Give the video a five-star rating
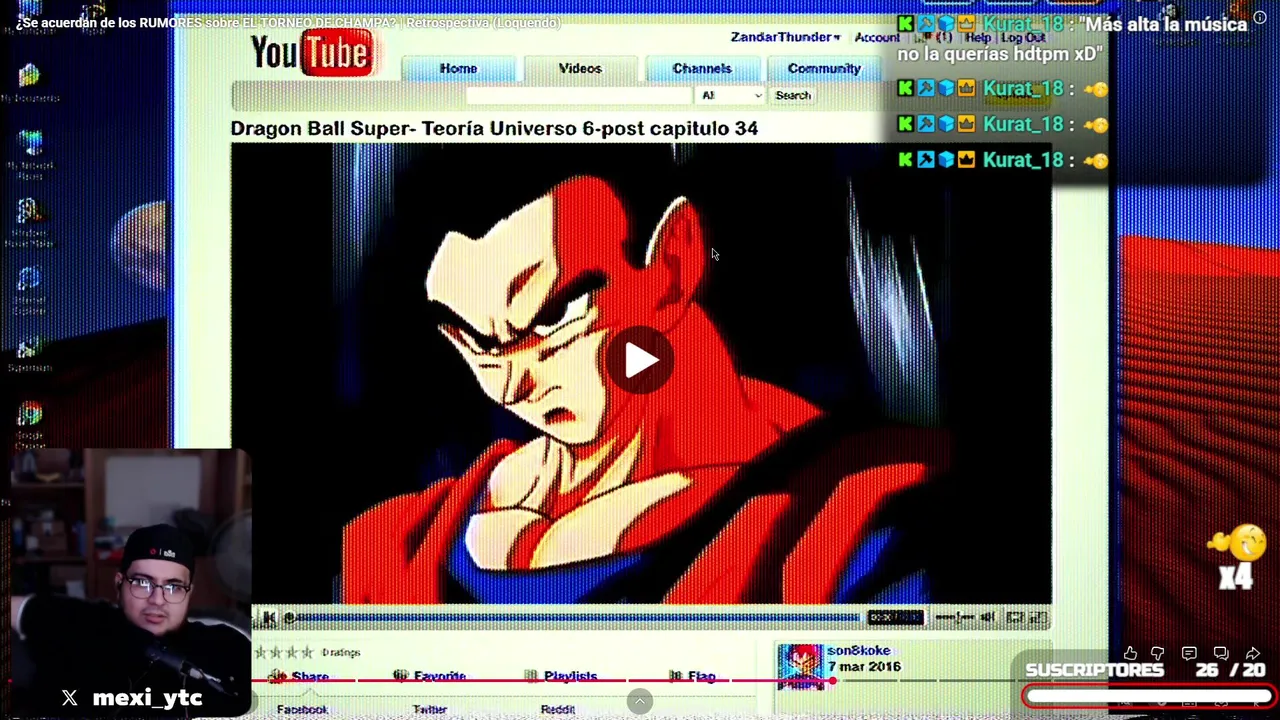Screen dimensions: 1280x720 tap(308, 652)
